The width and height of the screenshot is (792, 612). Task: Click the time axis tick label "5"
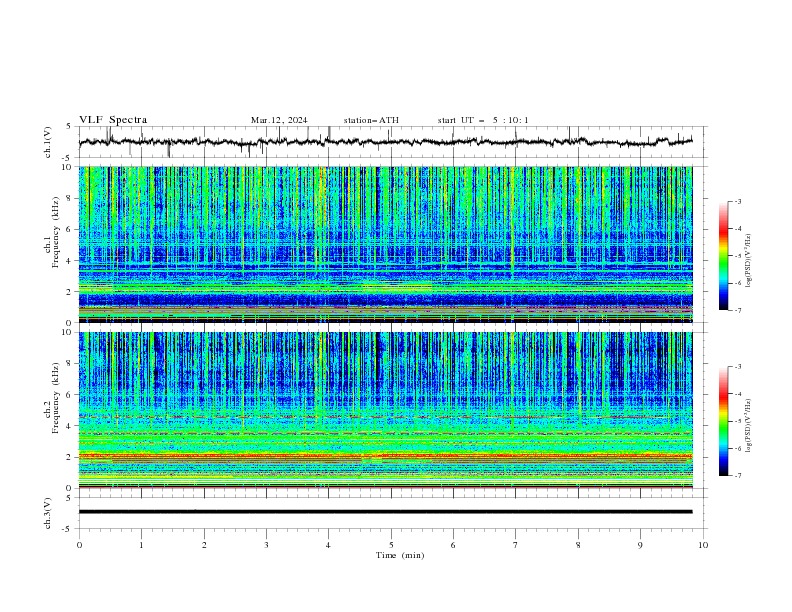(x=391, y=545)
